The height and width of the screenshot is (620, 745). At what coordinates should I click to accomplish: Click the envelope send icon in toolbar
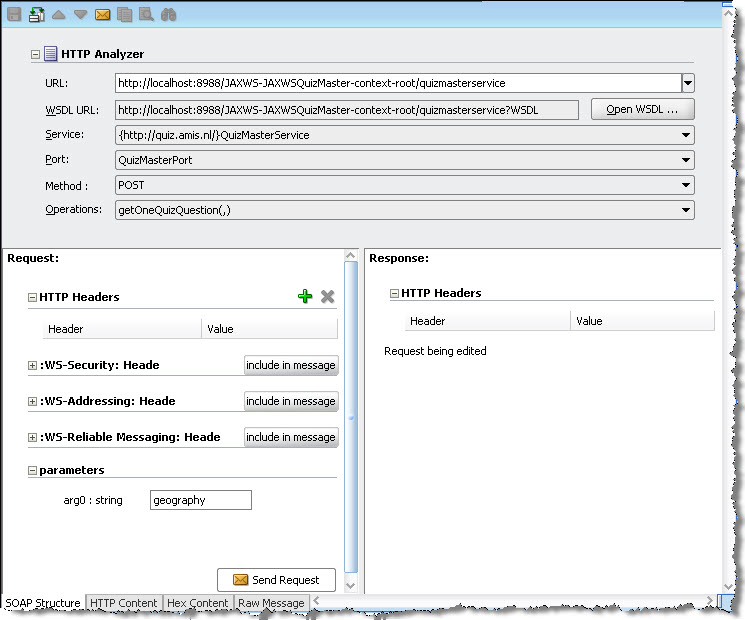coord(103,14)
